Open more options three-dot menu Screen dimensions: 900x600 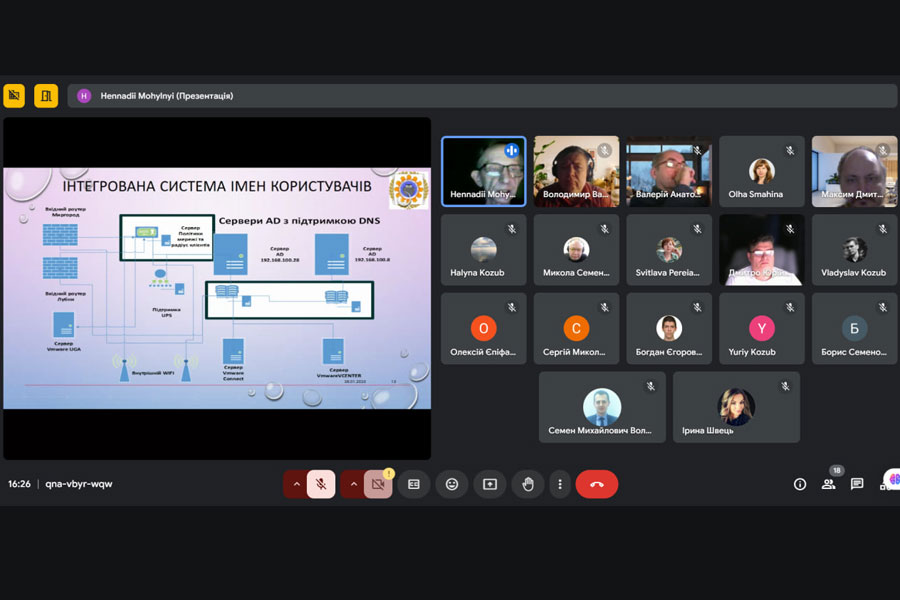tap(560, 484)
